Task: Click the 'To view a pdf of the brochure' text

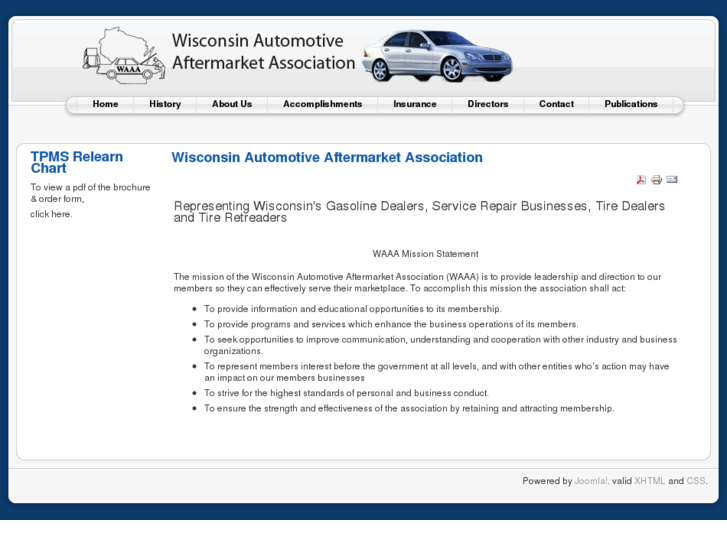Action: (90, 193)
